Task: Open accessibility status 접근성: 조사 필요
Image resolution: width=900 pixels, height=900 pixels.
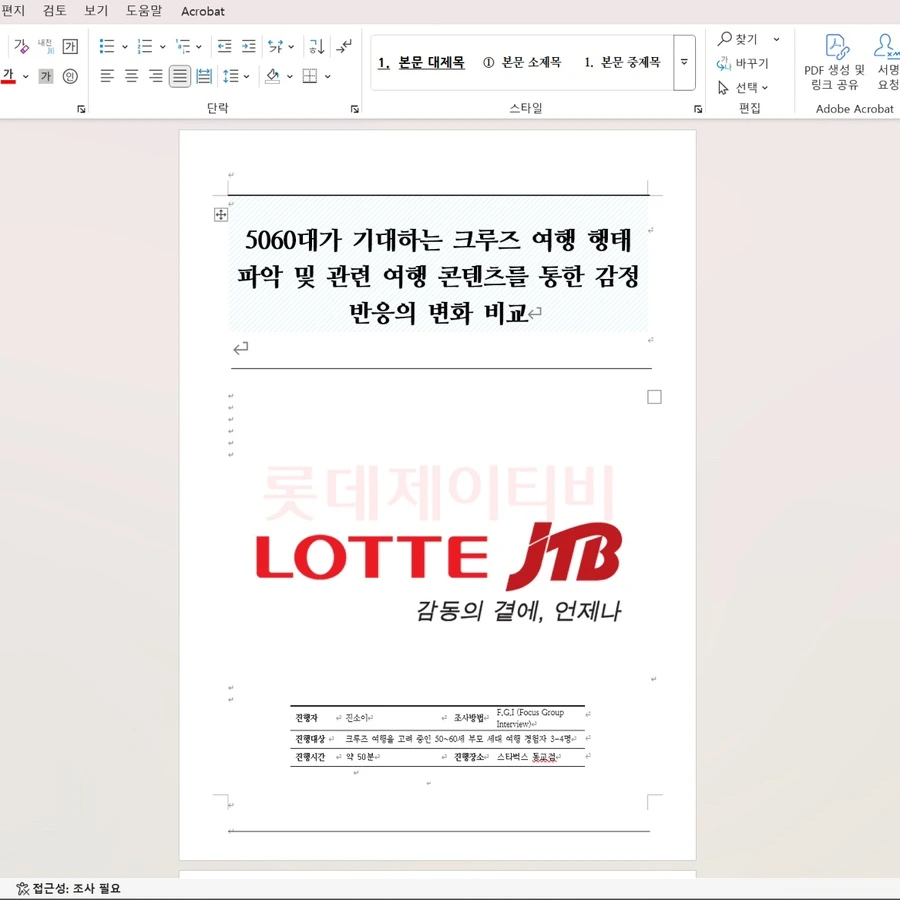Action: (x=69, y=889)
